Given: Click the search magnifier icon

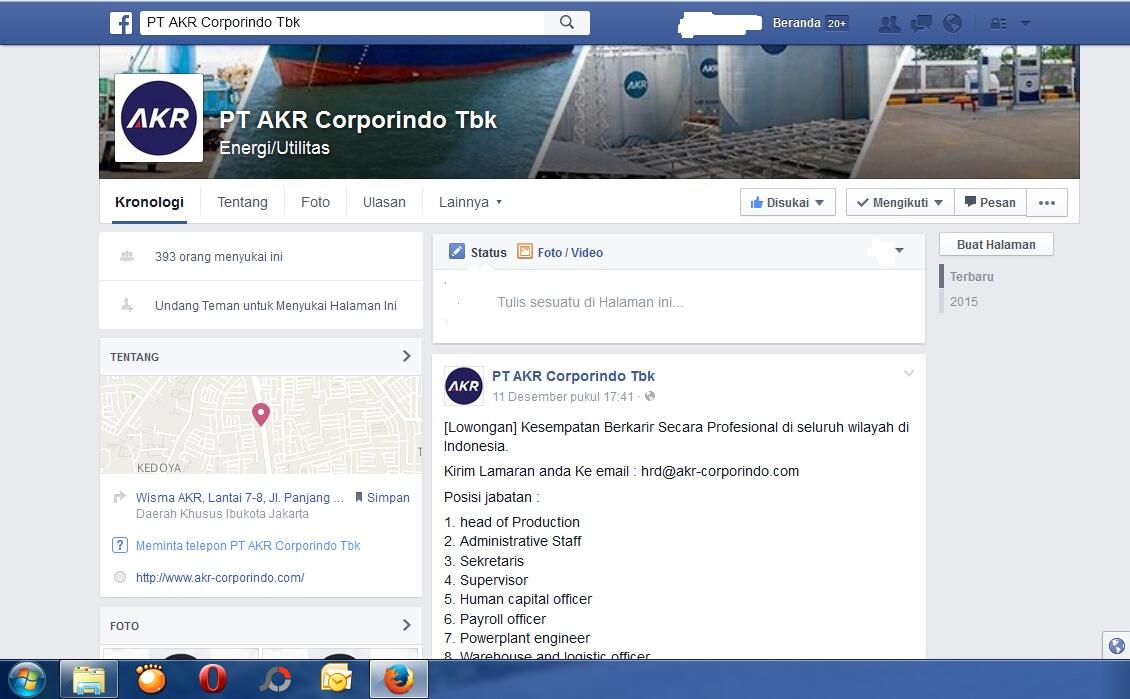Looking at the screenshot, I should (x=567, y=22).
